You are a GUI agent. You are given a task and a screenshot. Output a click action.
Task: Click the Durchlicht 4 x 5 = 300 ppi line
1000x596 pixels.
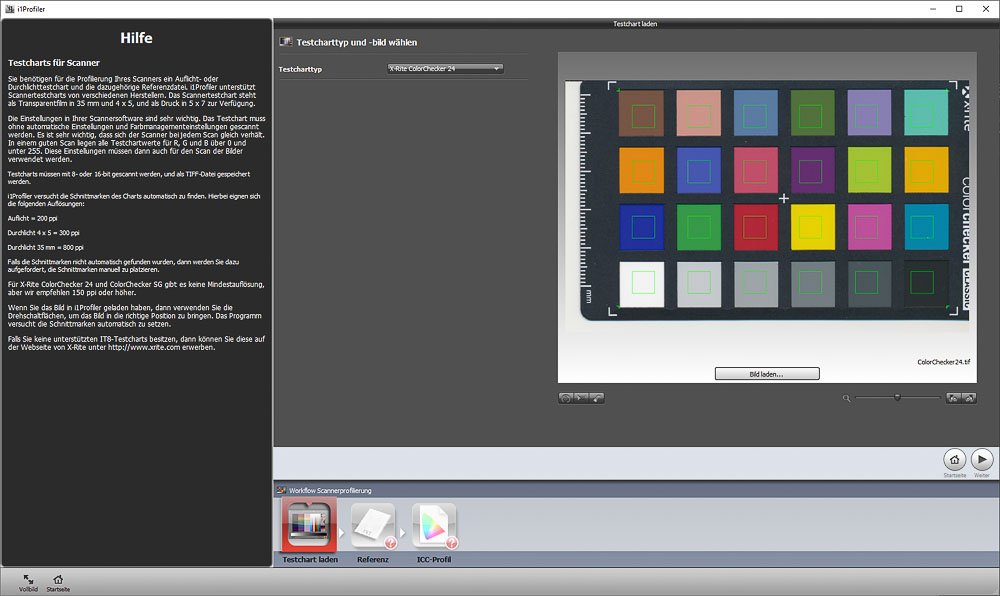tap(44, 233)
